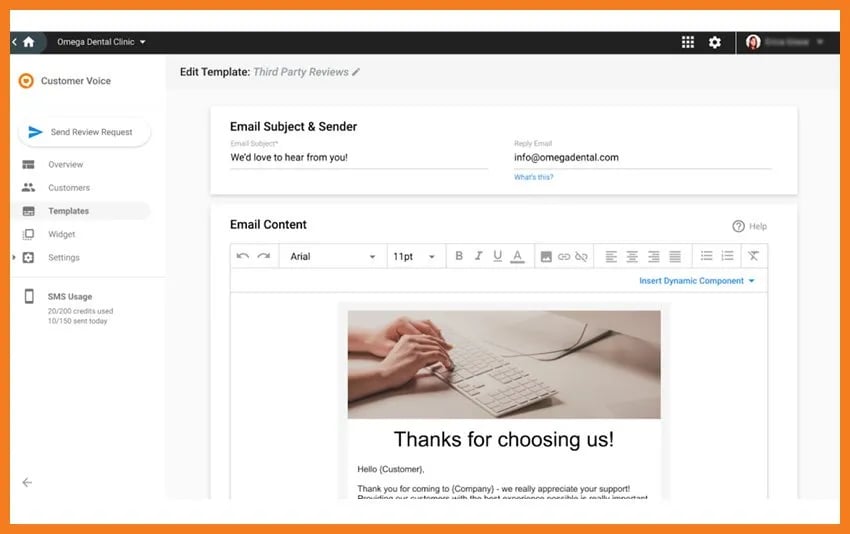Click the remove link icon
This screenshot has height=534, width=850.
[x=582, y=257]
